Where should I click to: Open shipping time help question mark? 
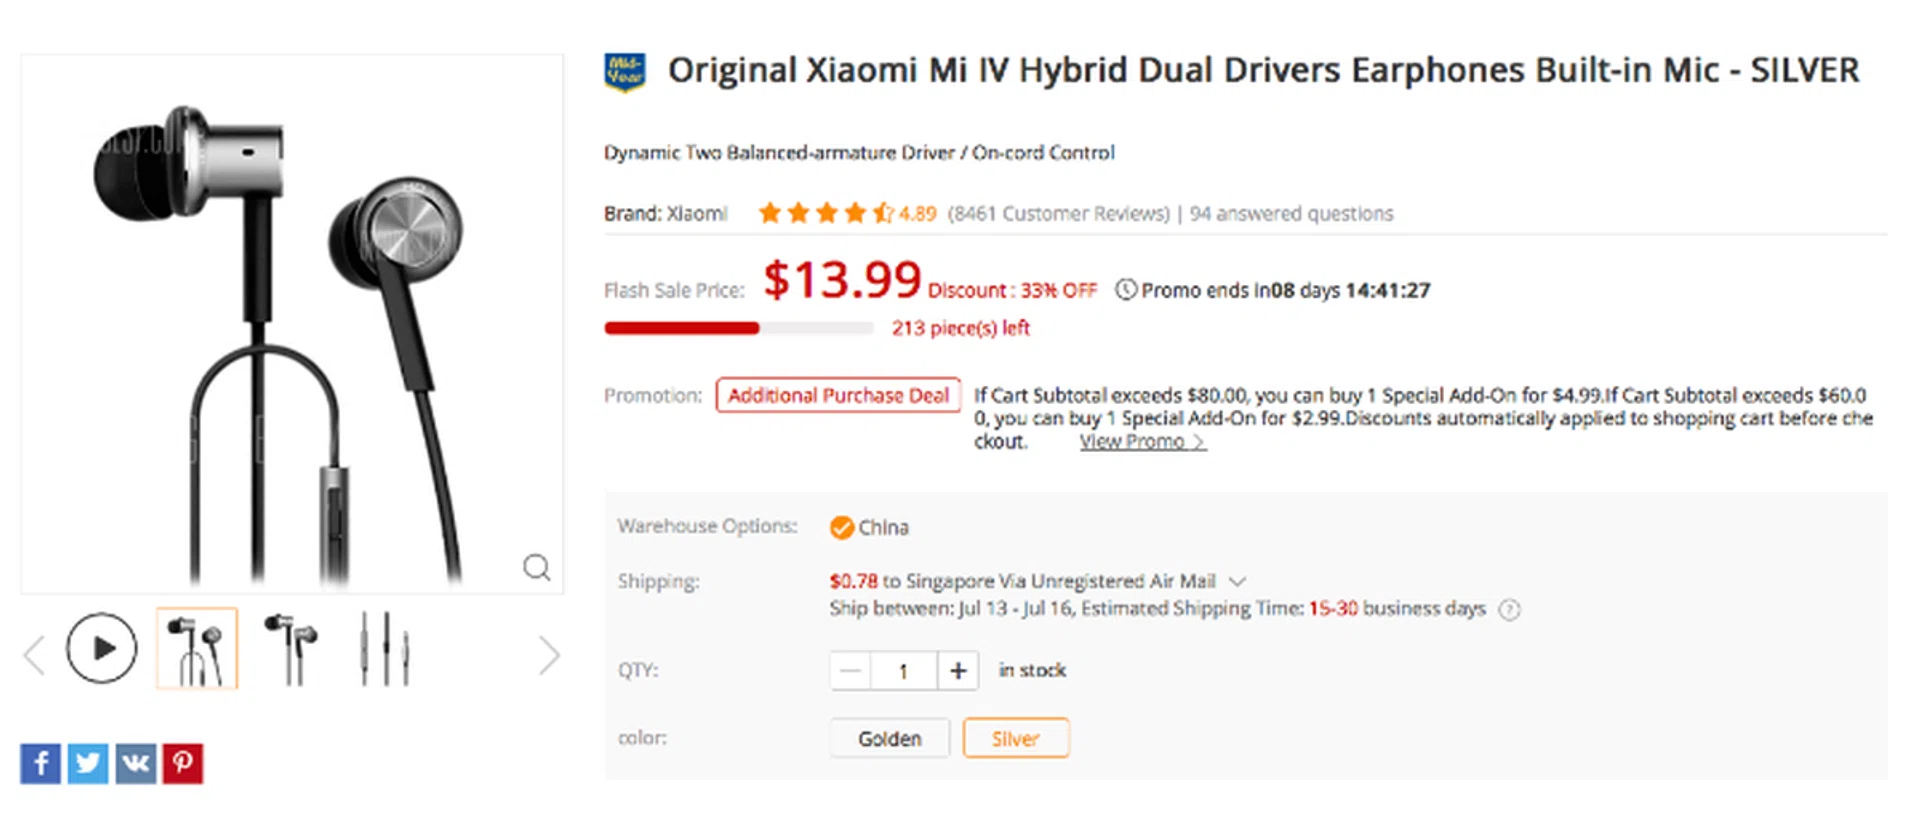pyautogui.click(x=1510, y=610)
